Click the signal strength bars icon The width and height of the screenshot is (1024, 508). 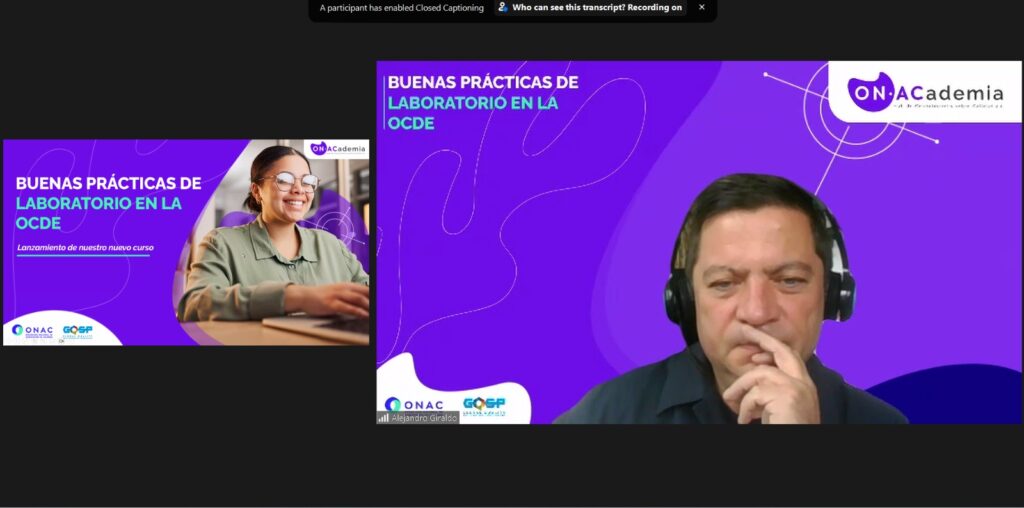pos(383,417)
